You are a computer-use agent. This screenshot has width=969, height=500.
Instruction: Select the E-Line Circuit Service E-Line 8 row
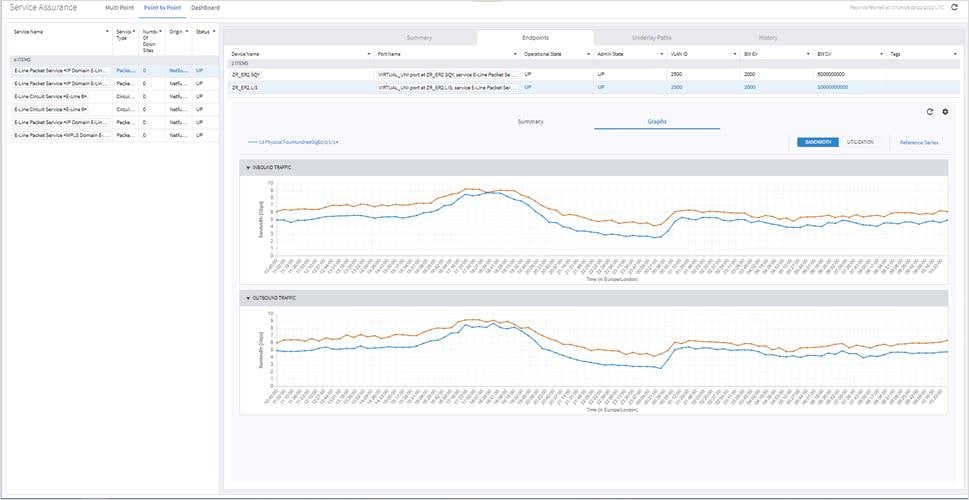[114, 96]
